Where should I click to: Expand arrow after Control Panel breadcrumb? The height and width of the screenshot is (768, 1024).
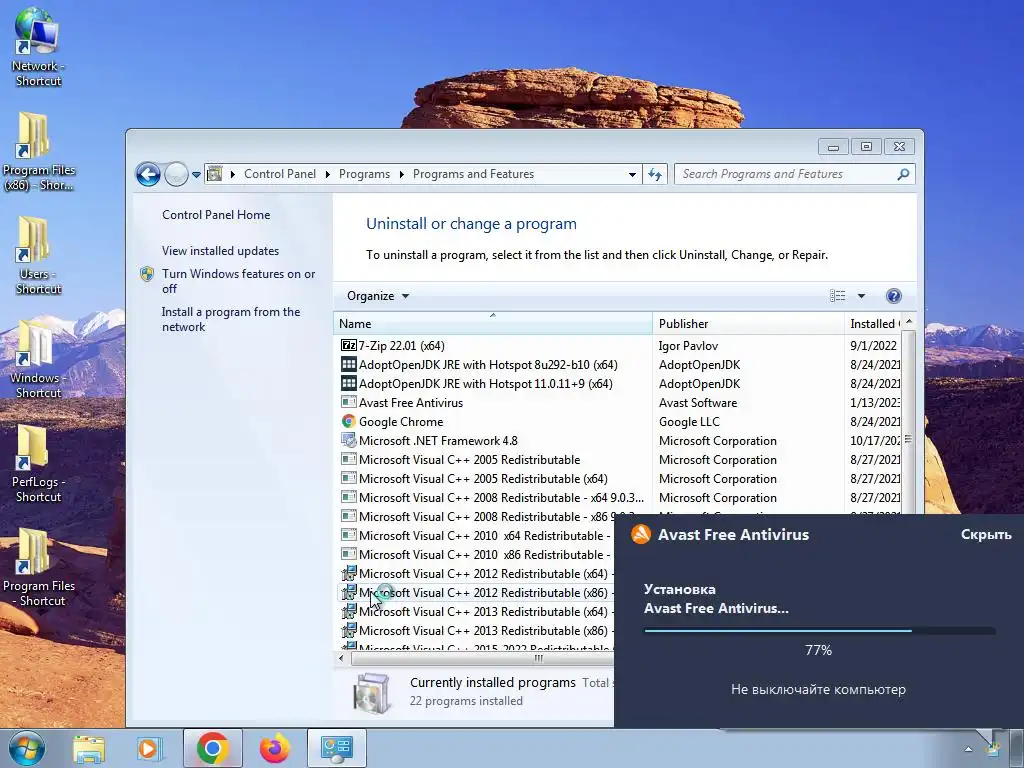pos(327,174)
